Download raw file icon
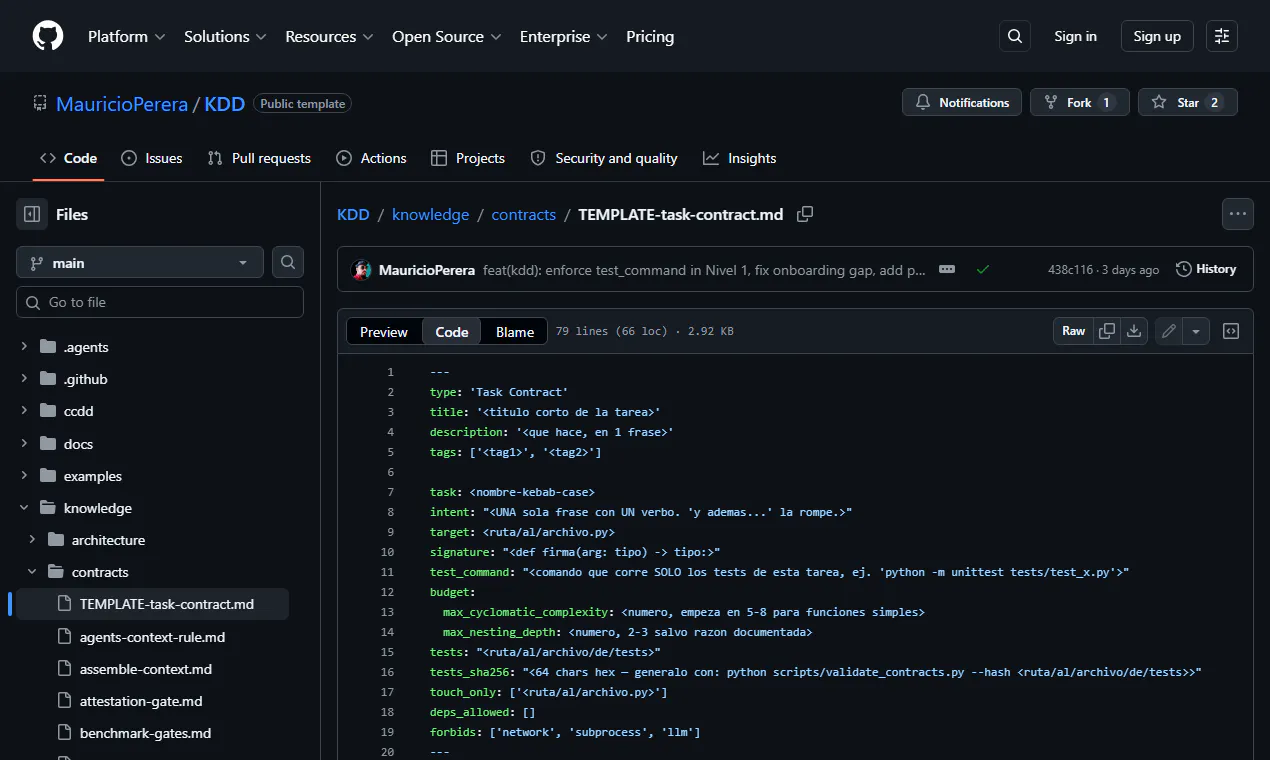 [x=1134, y=331]
